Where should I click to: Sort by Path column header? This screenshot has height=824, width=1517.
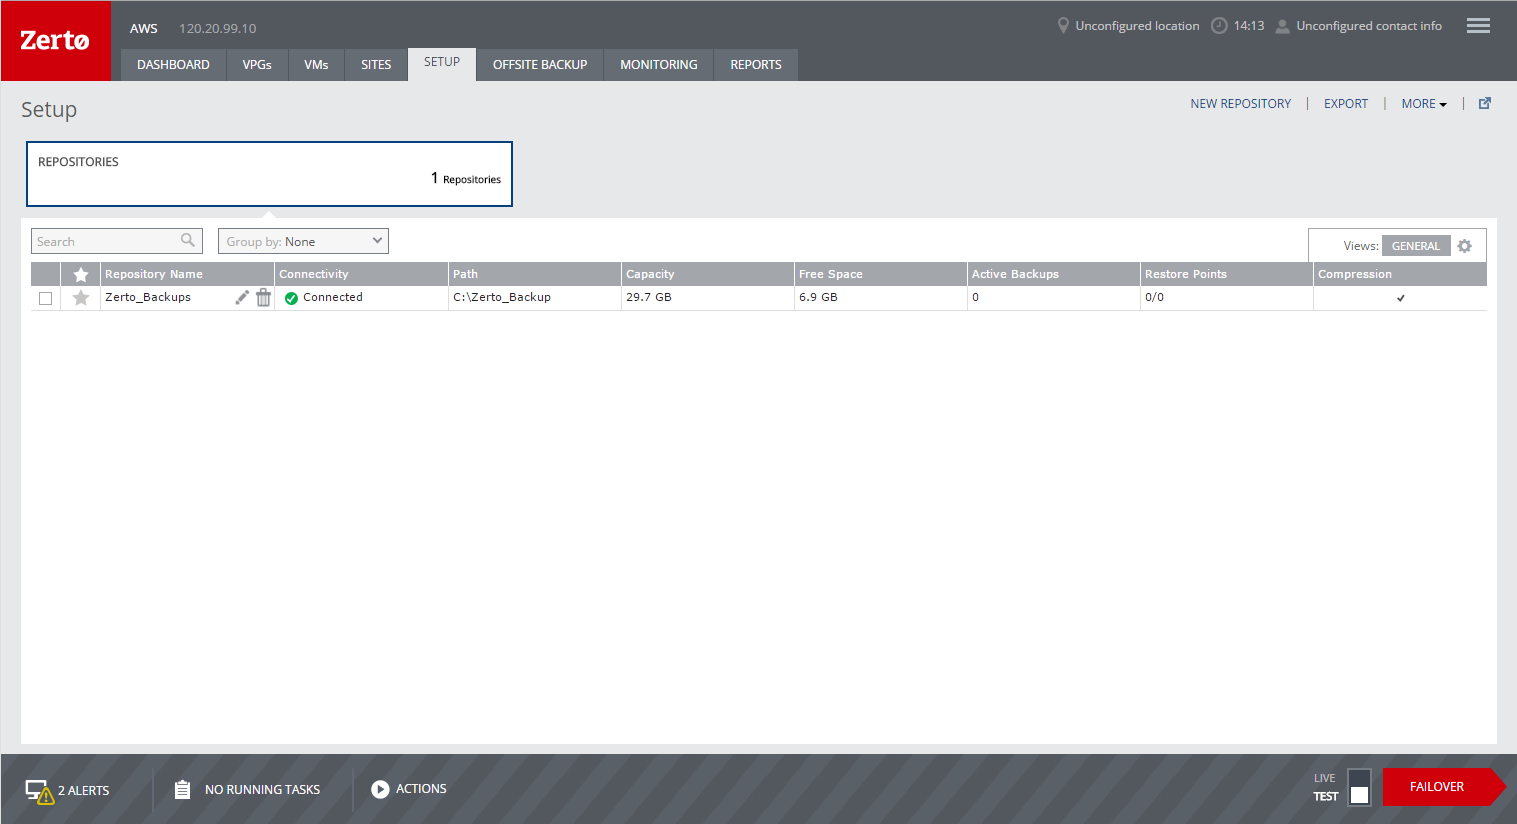pyautogui.click(x=535, y=274)
